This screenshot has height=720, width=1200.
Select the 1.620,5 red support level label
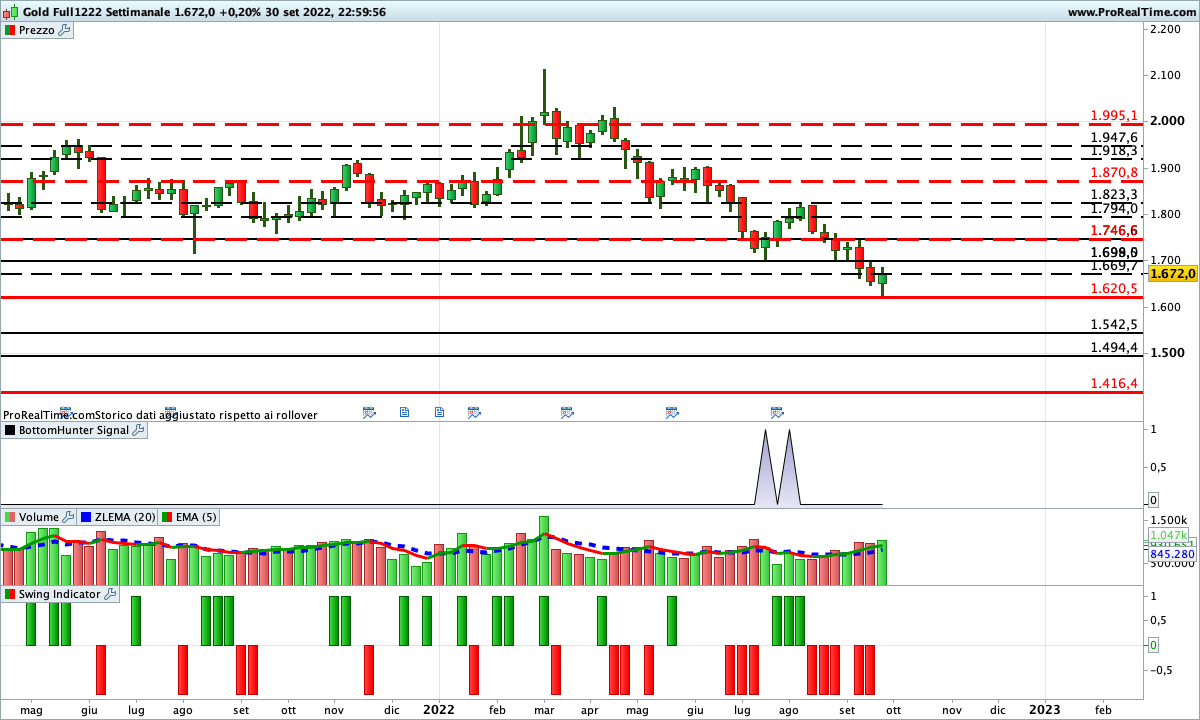pos(1114,288)
